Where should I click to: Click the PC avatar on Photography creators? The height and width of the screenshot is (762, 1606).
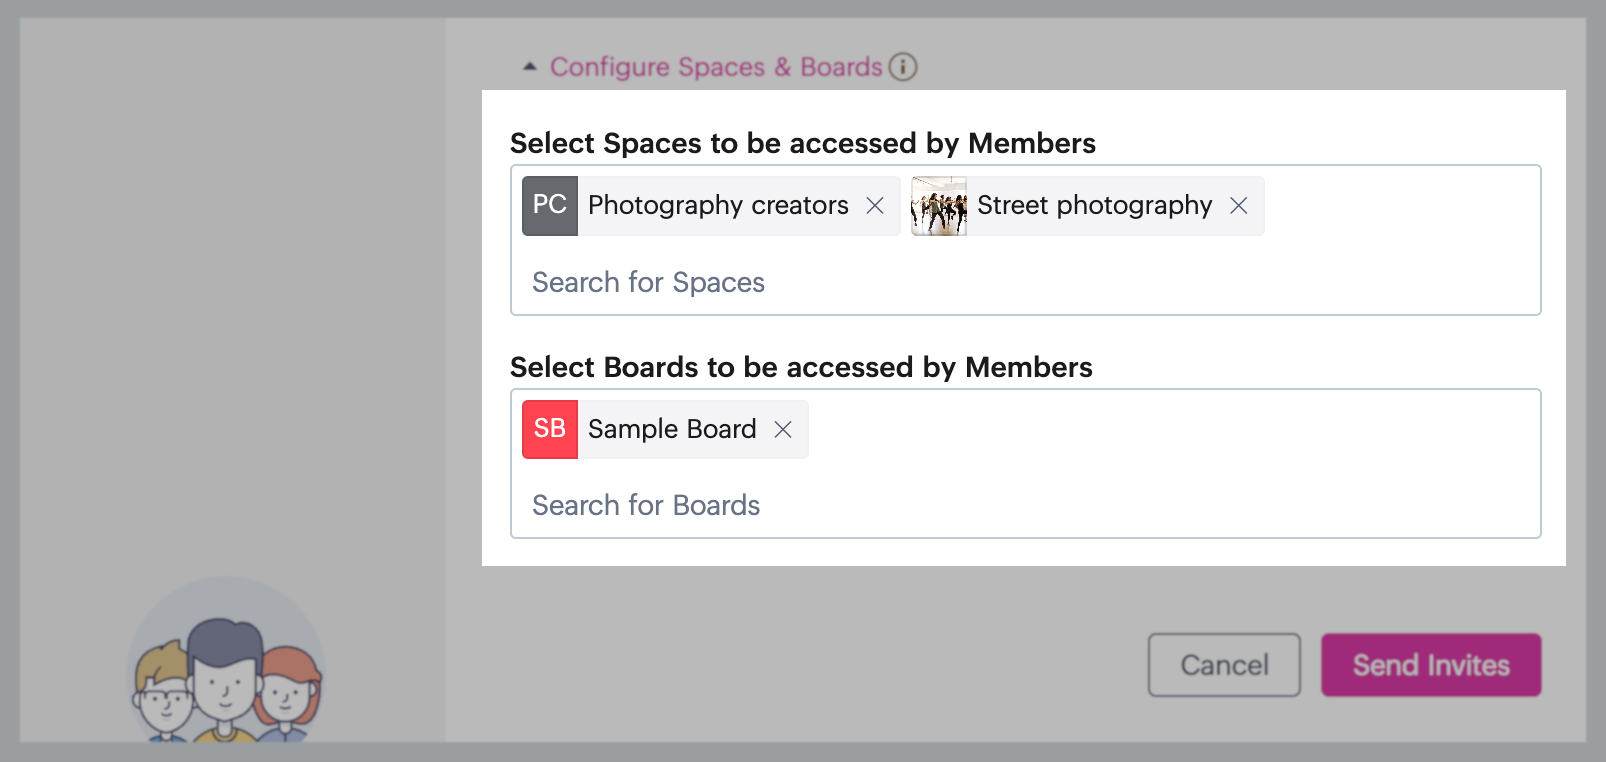(x=550, y=206)
